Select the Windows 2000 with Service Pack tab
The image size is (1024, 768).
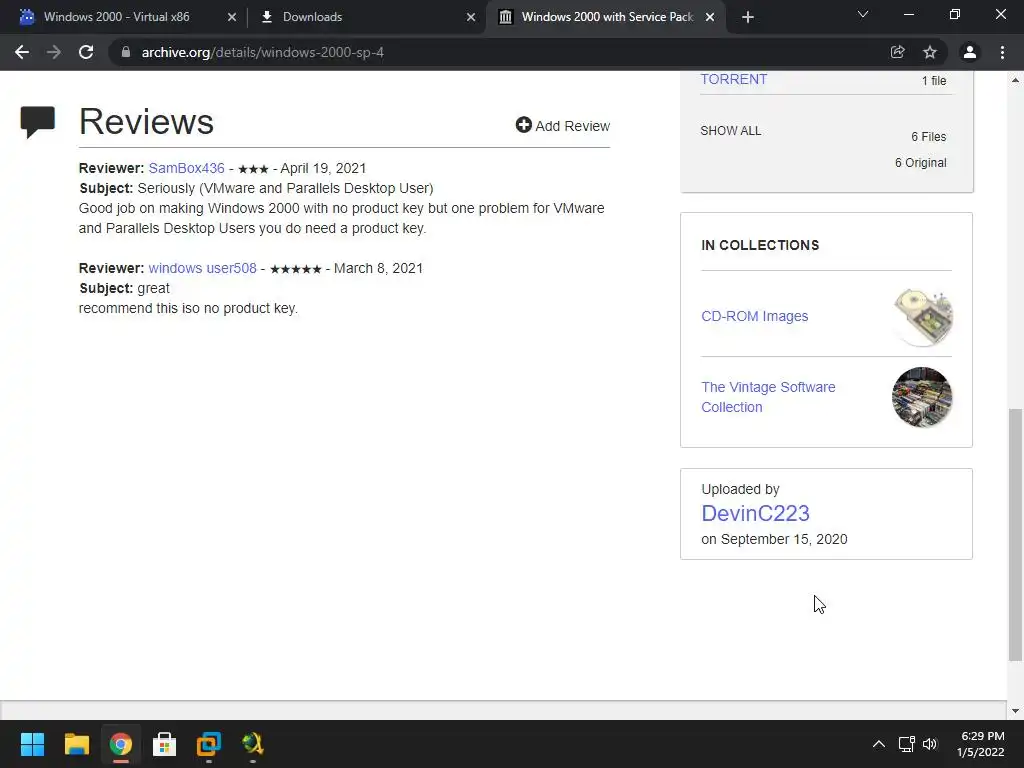coord(605,17)
